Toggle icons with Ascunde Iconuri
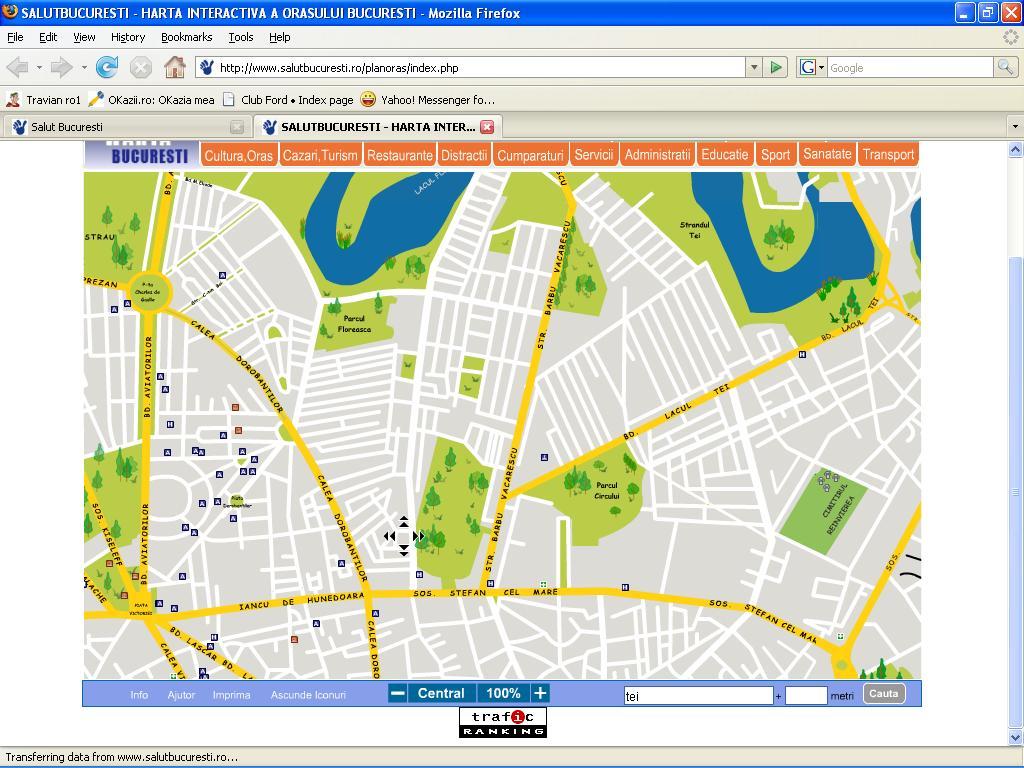The height and width of the screenshot is (768, 1024). tap(308, 695)
